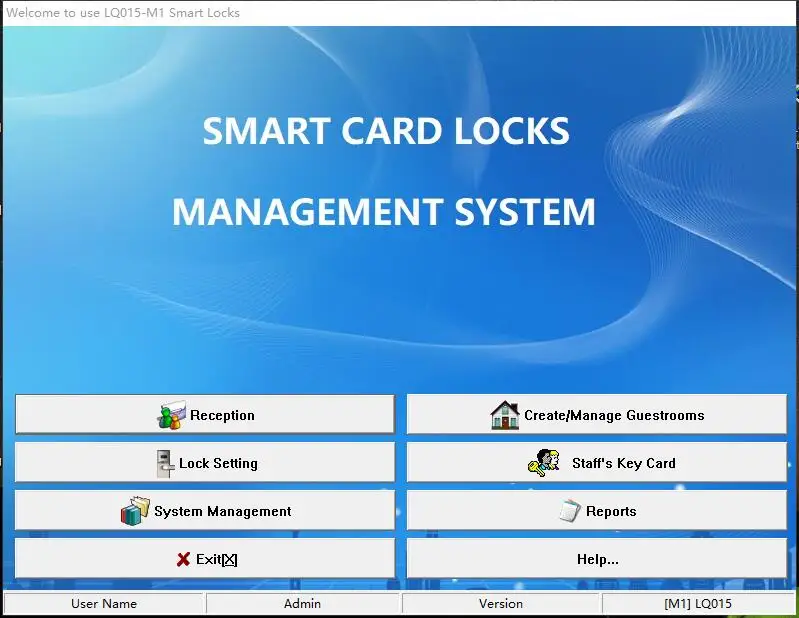Select the [M1] LQ015 version cell
The image size is (799, 618).
(x=697, y=603)
